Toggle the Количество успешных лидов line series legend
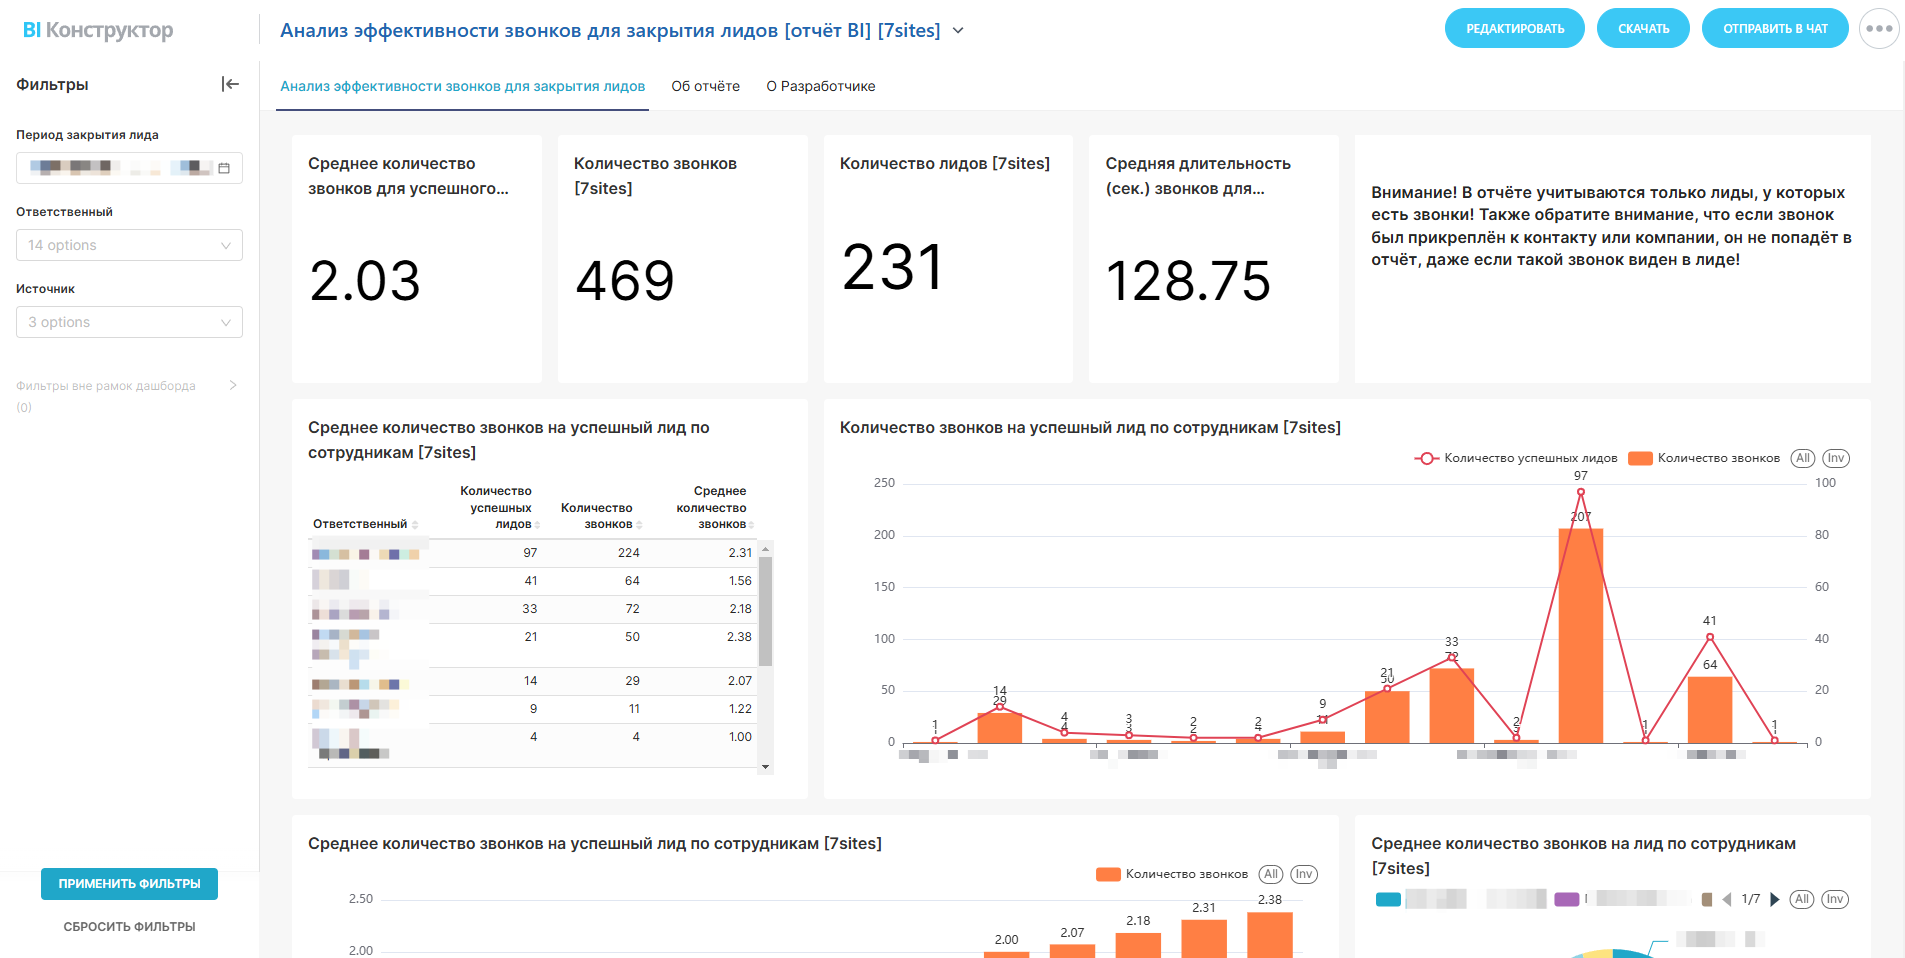 click(x=1516, y=458)
